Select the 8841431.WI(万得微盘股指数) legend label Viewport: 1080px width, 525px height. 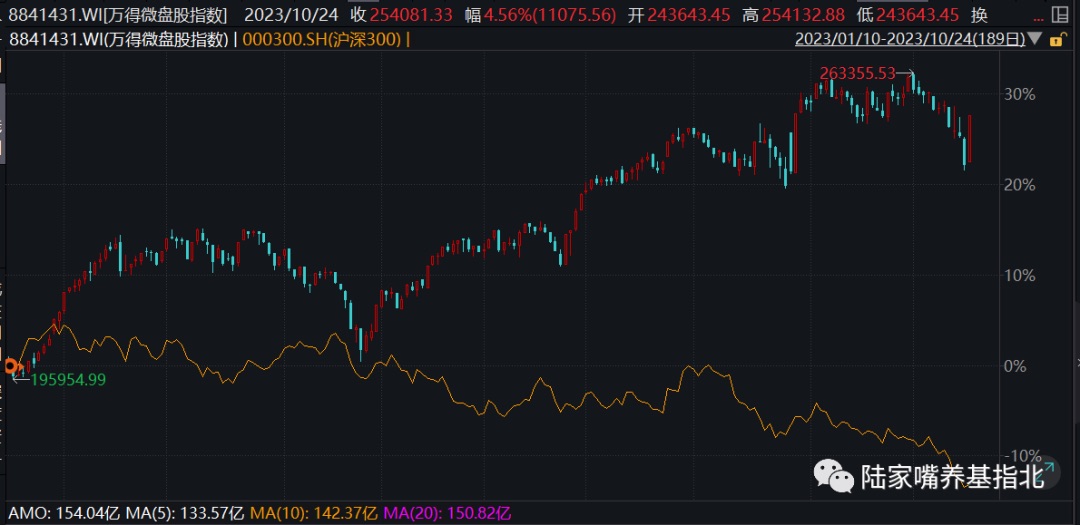point(119,40)
